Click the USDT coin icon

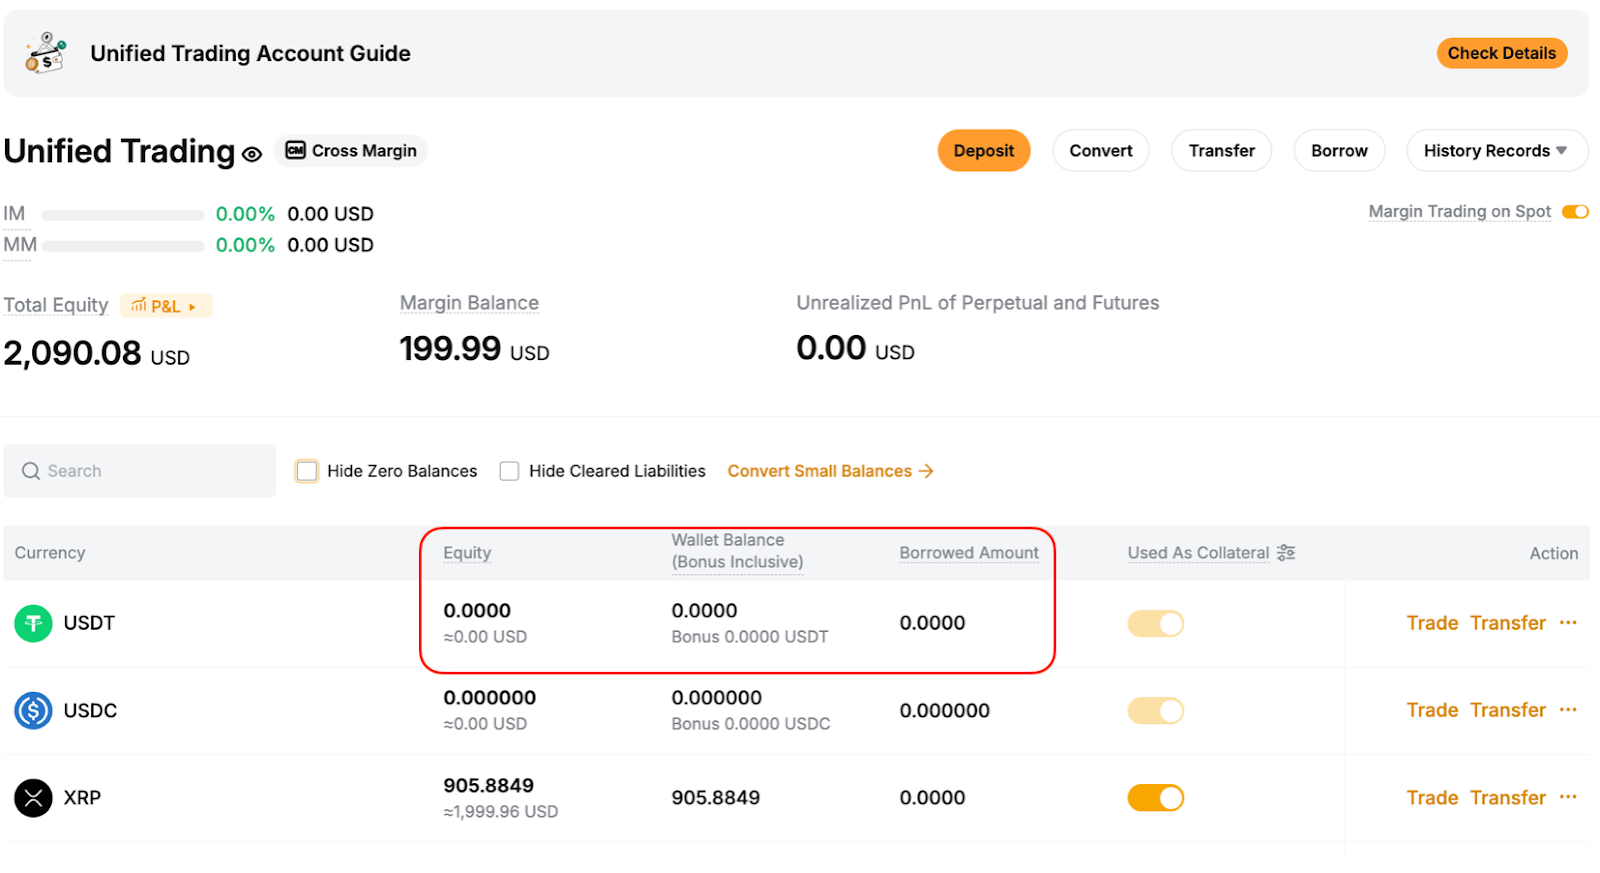(x=33, y=624)
